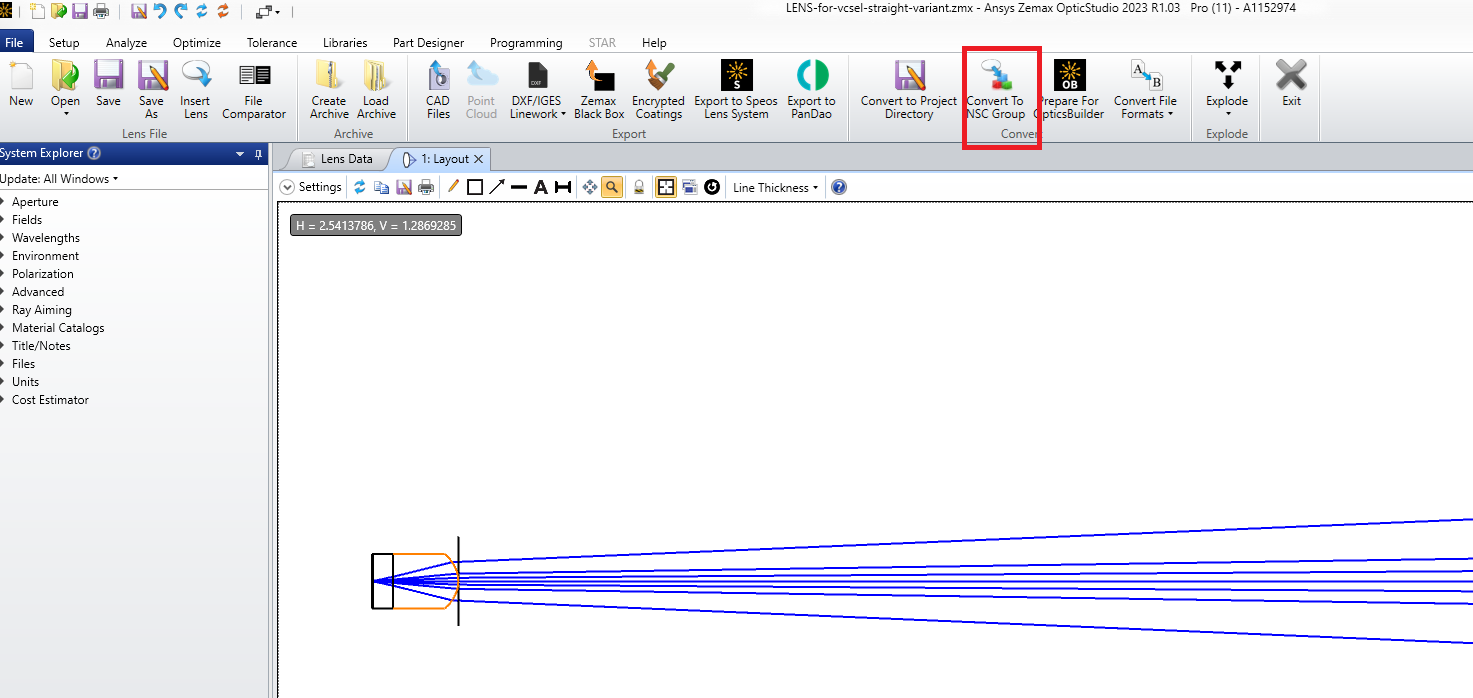Click Prepare For OpticsBuilder
This screenshot has width=1473, height=698.
click(x=1070, y=90)
